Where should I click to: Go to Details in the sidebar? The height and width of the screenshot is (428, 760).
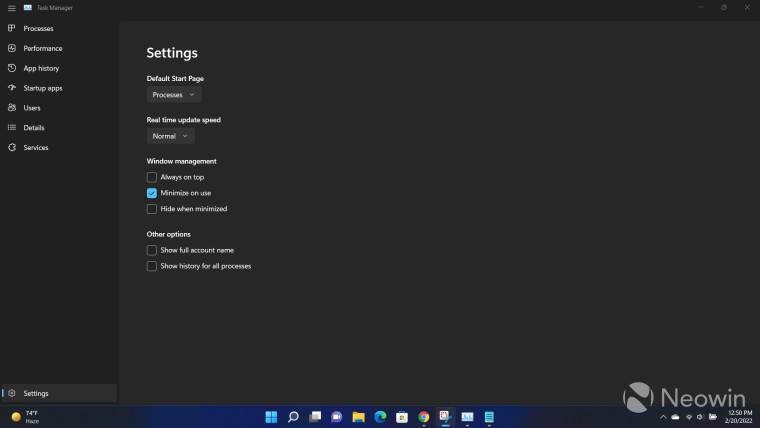pyautogui.click(x=34, y=128)
